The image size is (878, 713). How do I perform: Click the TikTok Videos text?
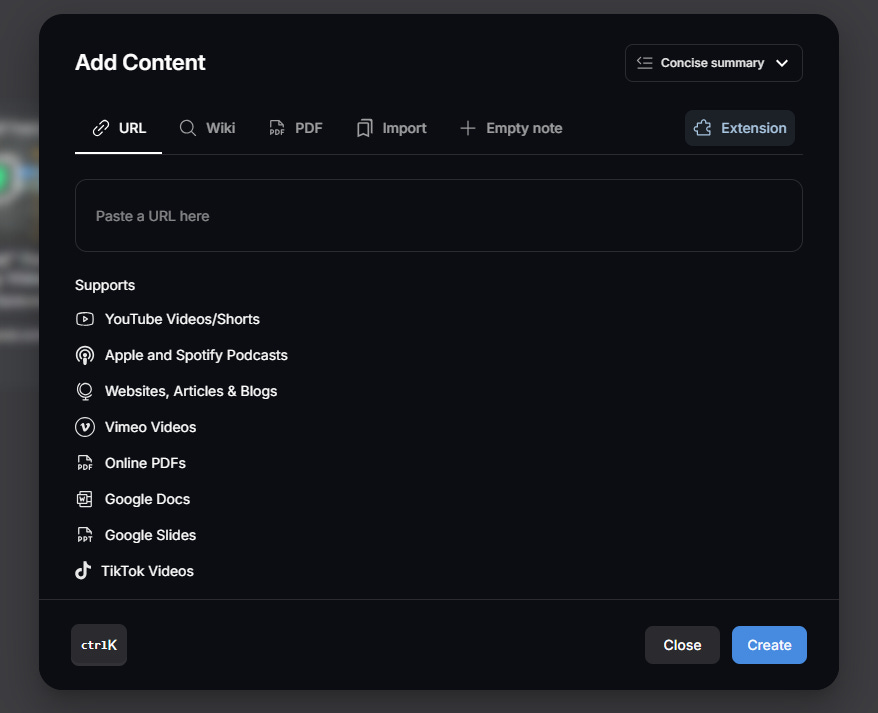[x=147, y=571]
